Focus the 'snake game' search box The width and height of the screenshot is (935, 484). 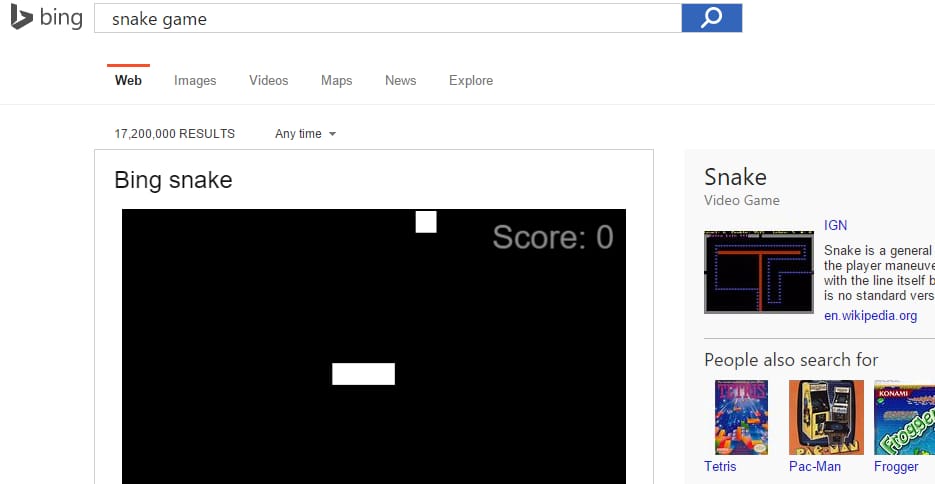388,18
